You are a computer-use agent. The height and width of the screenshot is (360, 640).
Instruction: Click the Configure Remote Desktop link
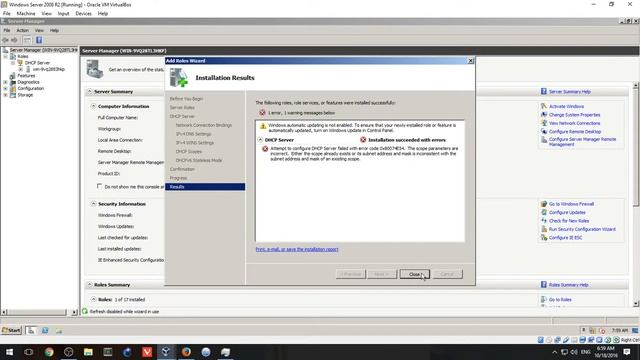coord(575,131)
